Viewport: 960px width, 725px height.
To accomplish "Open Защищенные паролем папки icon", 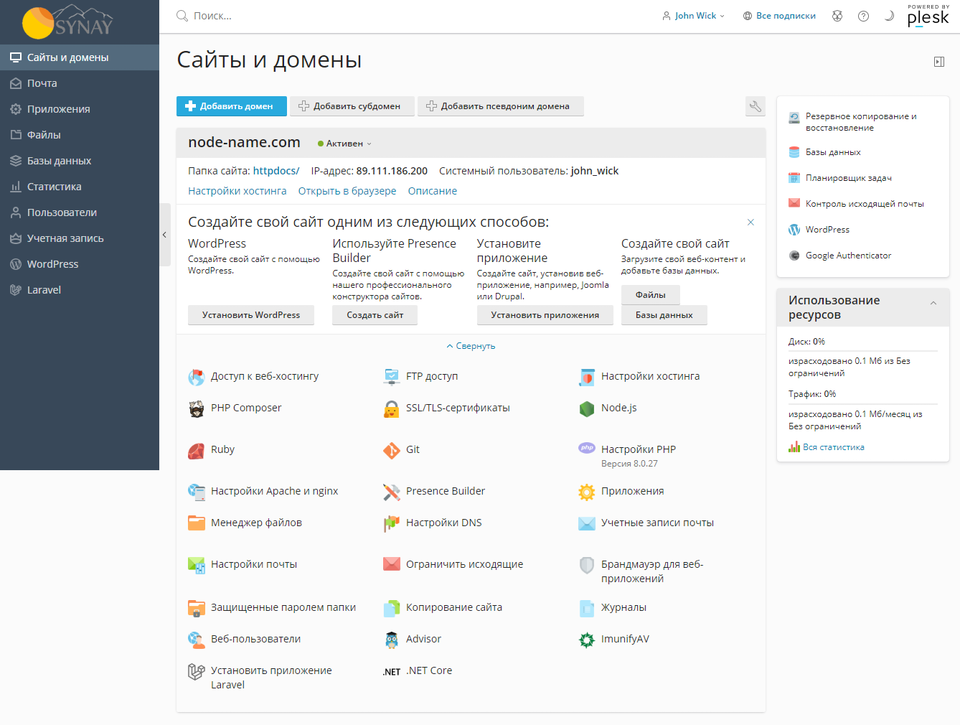I will tap(196, 608).
